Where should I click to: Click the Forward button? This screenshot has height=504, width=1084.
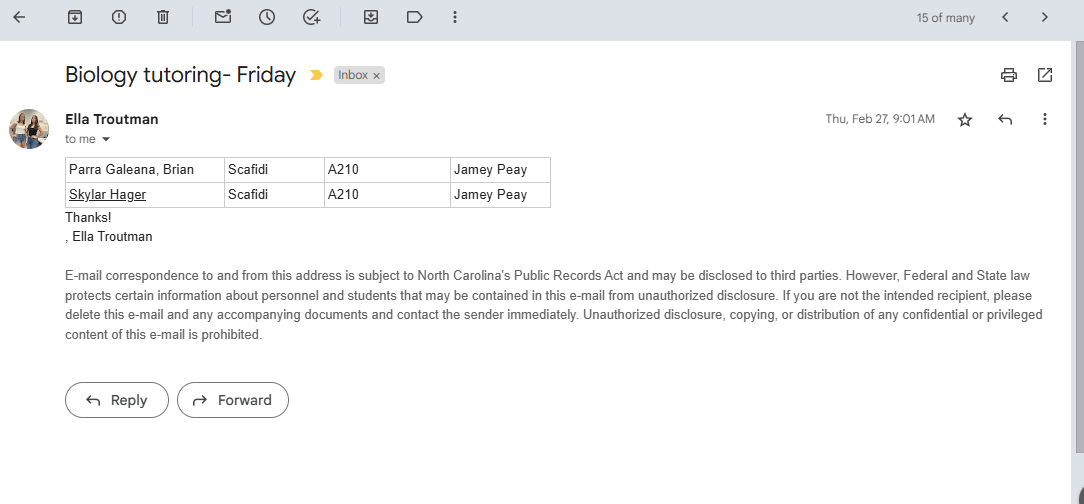coord(232,400)
